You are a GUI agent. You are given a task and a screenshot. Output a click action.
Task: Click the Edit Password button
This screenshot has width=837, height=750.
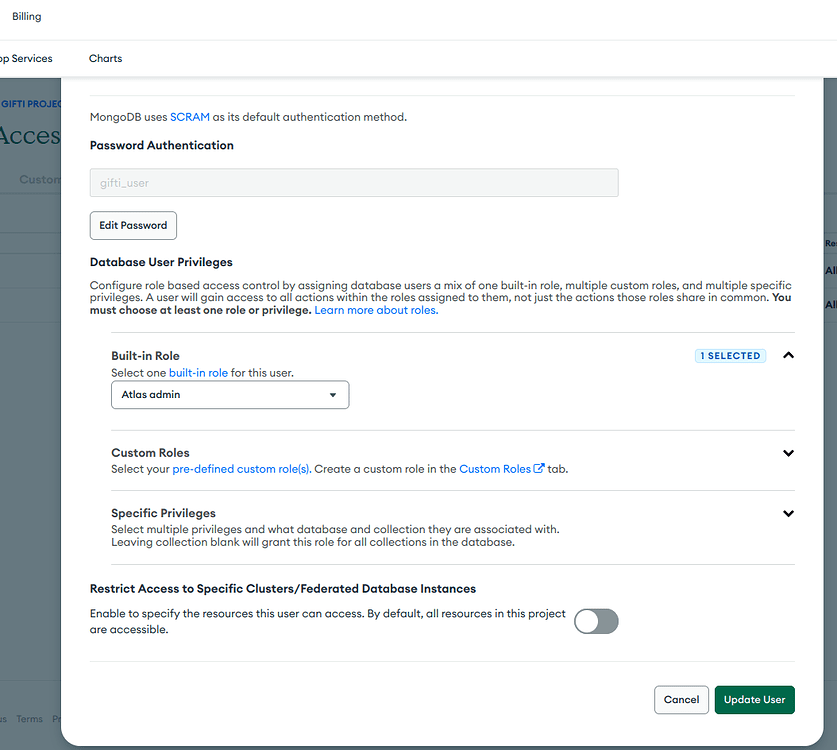pyautogui.click(x=133, y=225)
